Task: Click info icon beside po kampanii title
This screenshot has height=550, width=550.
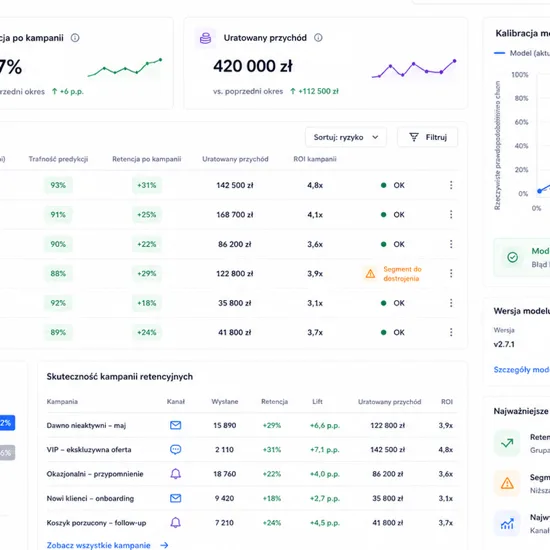Action: (x=75, y=38)
